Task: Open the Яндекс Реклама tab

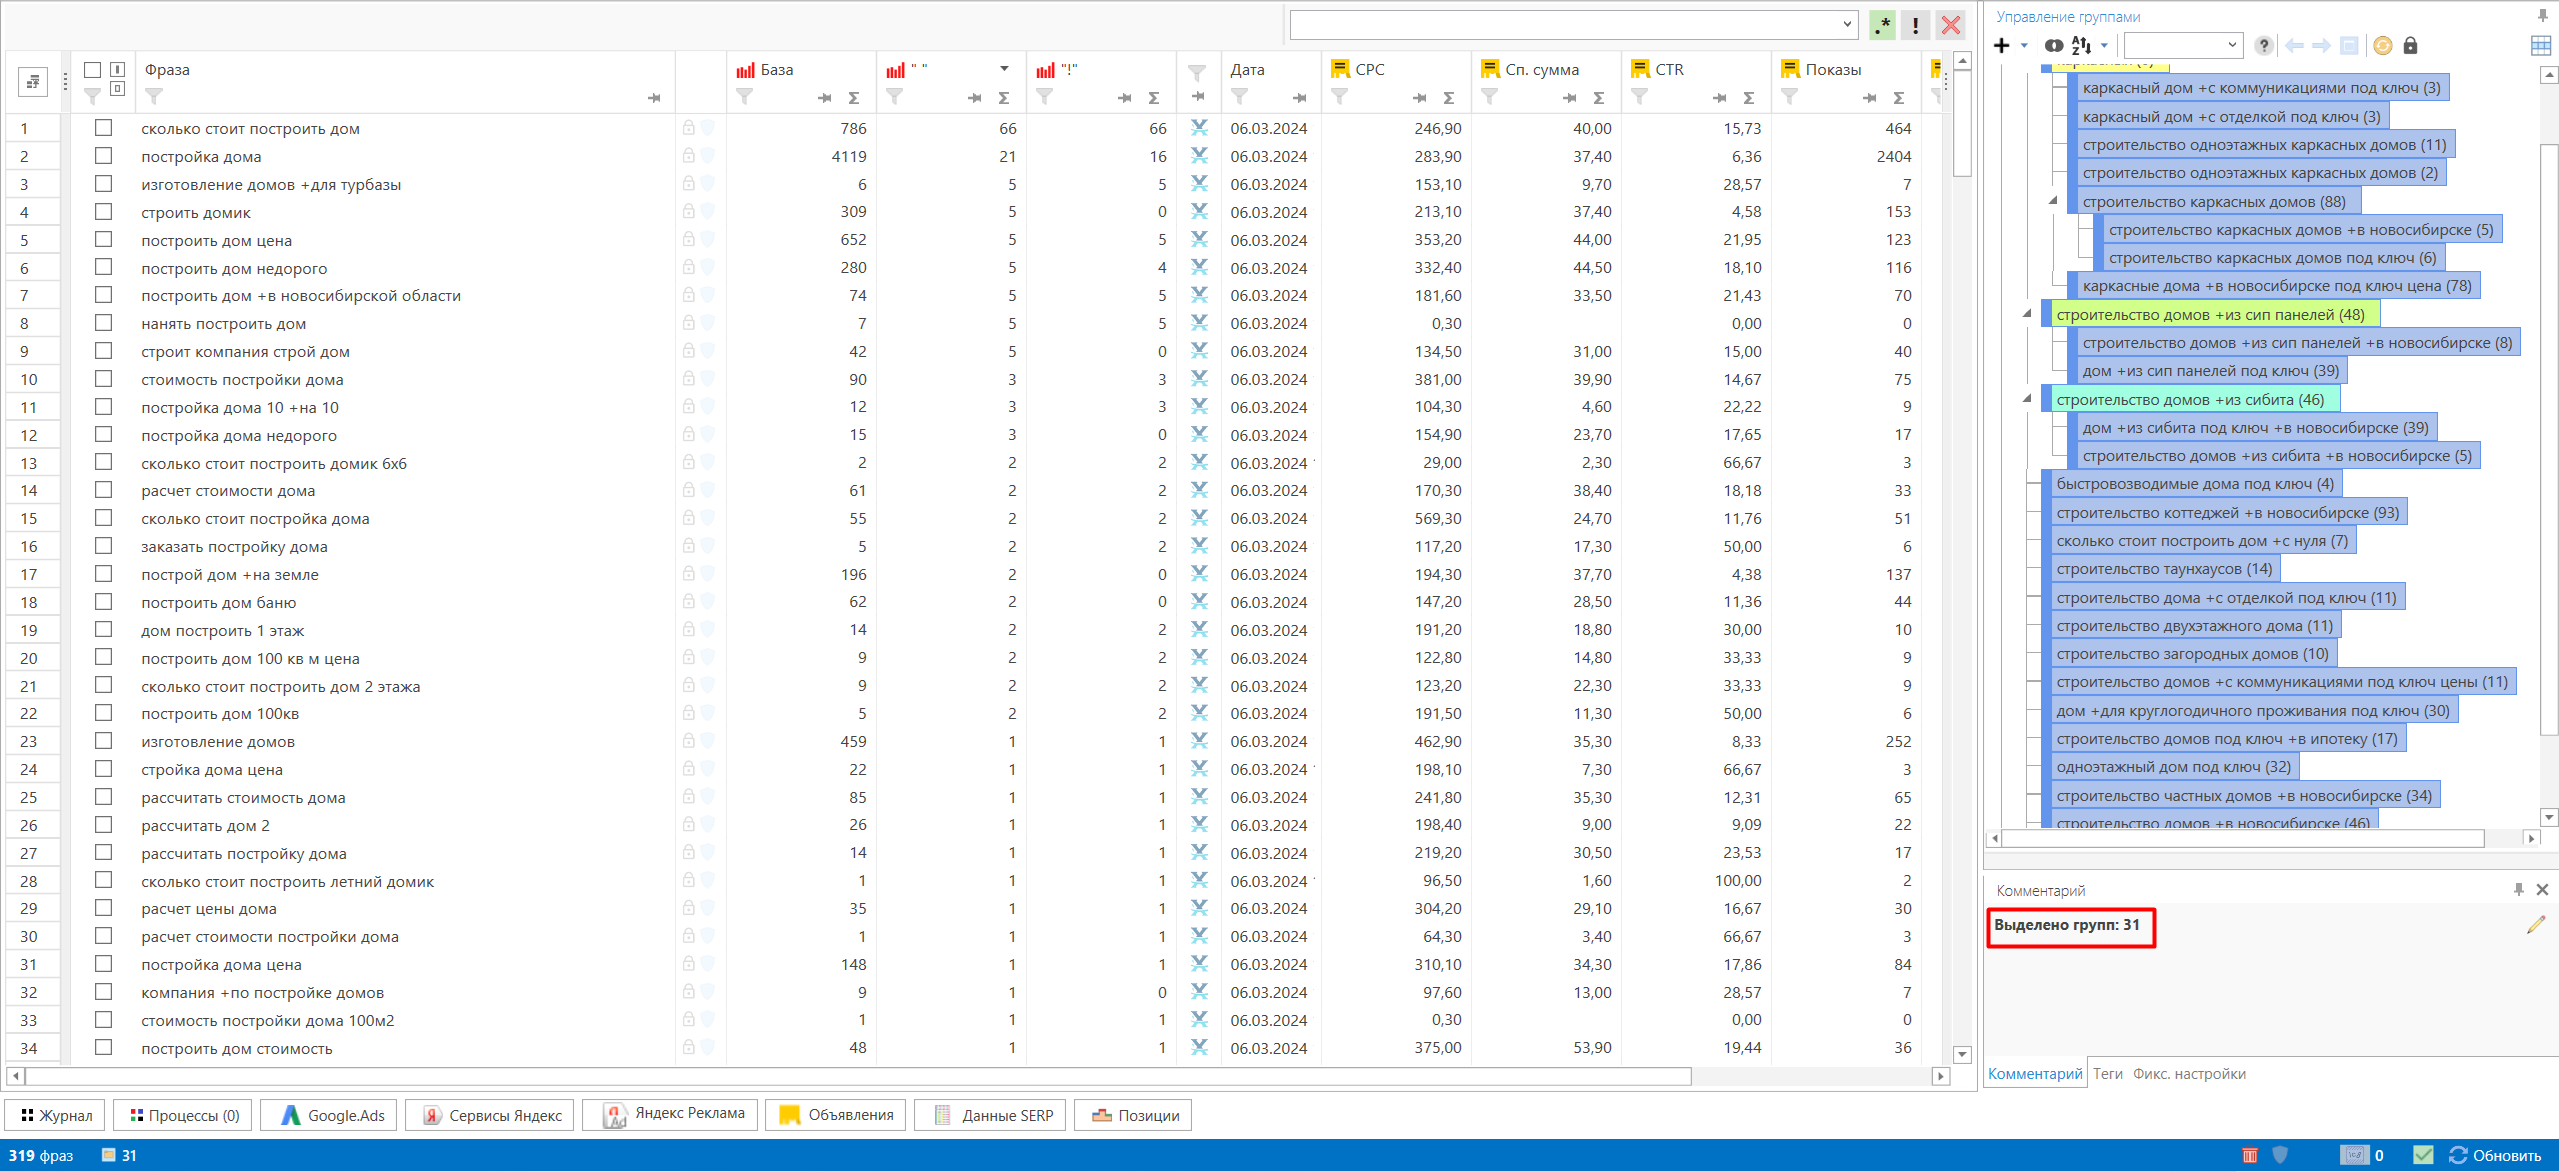Action: (x=670, y=1114)
